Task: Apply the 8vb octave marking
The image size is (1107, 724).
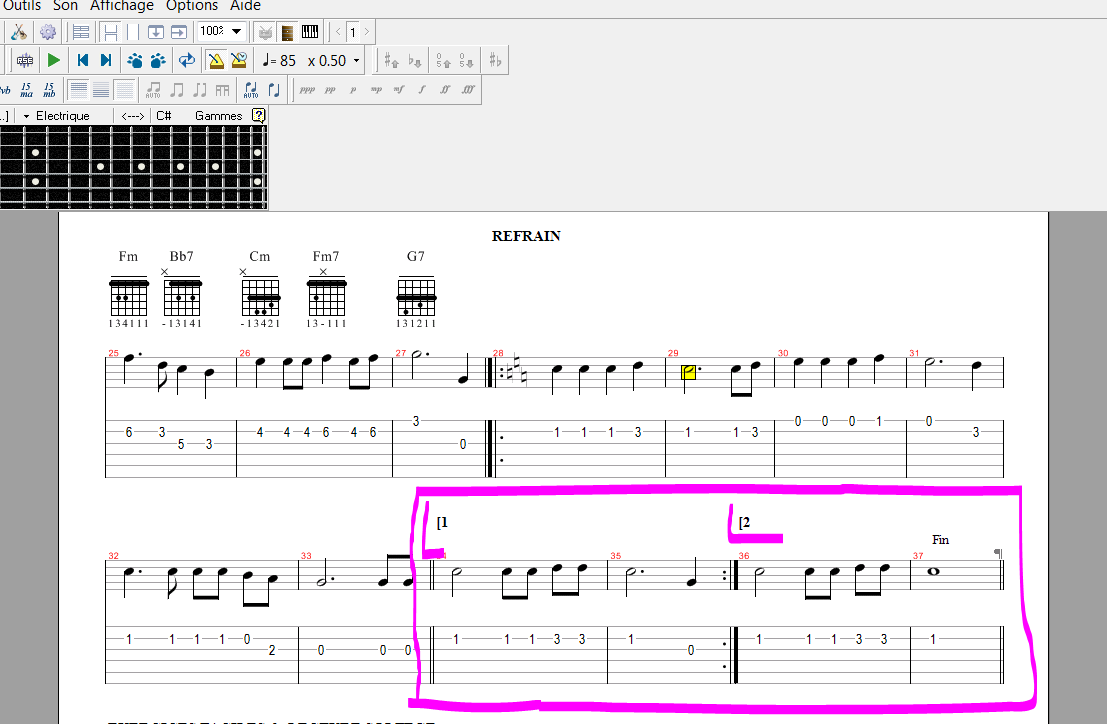Action: click(x=6, y=90)
